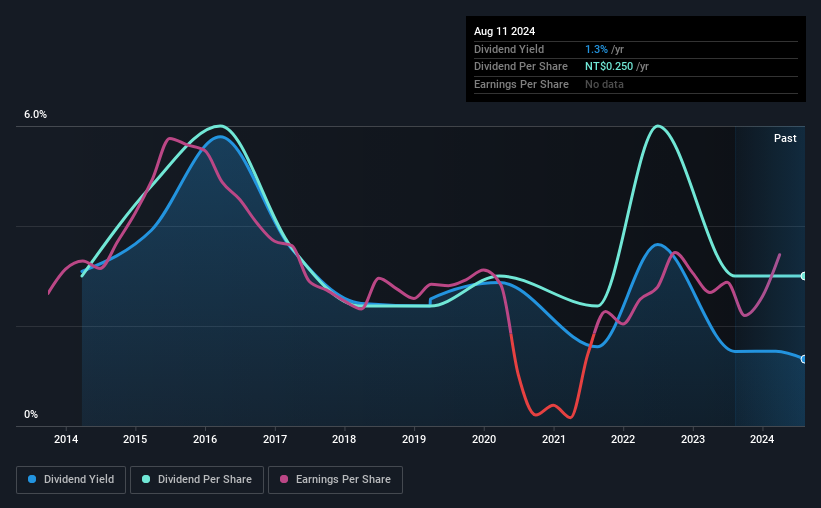Select the 2019 x-axis label
Screen dimensions: 821x508
click(414, 439)
